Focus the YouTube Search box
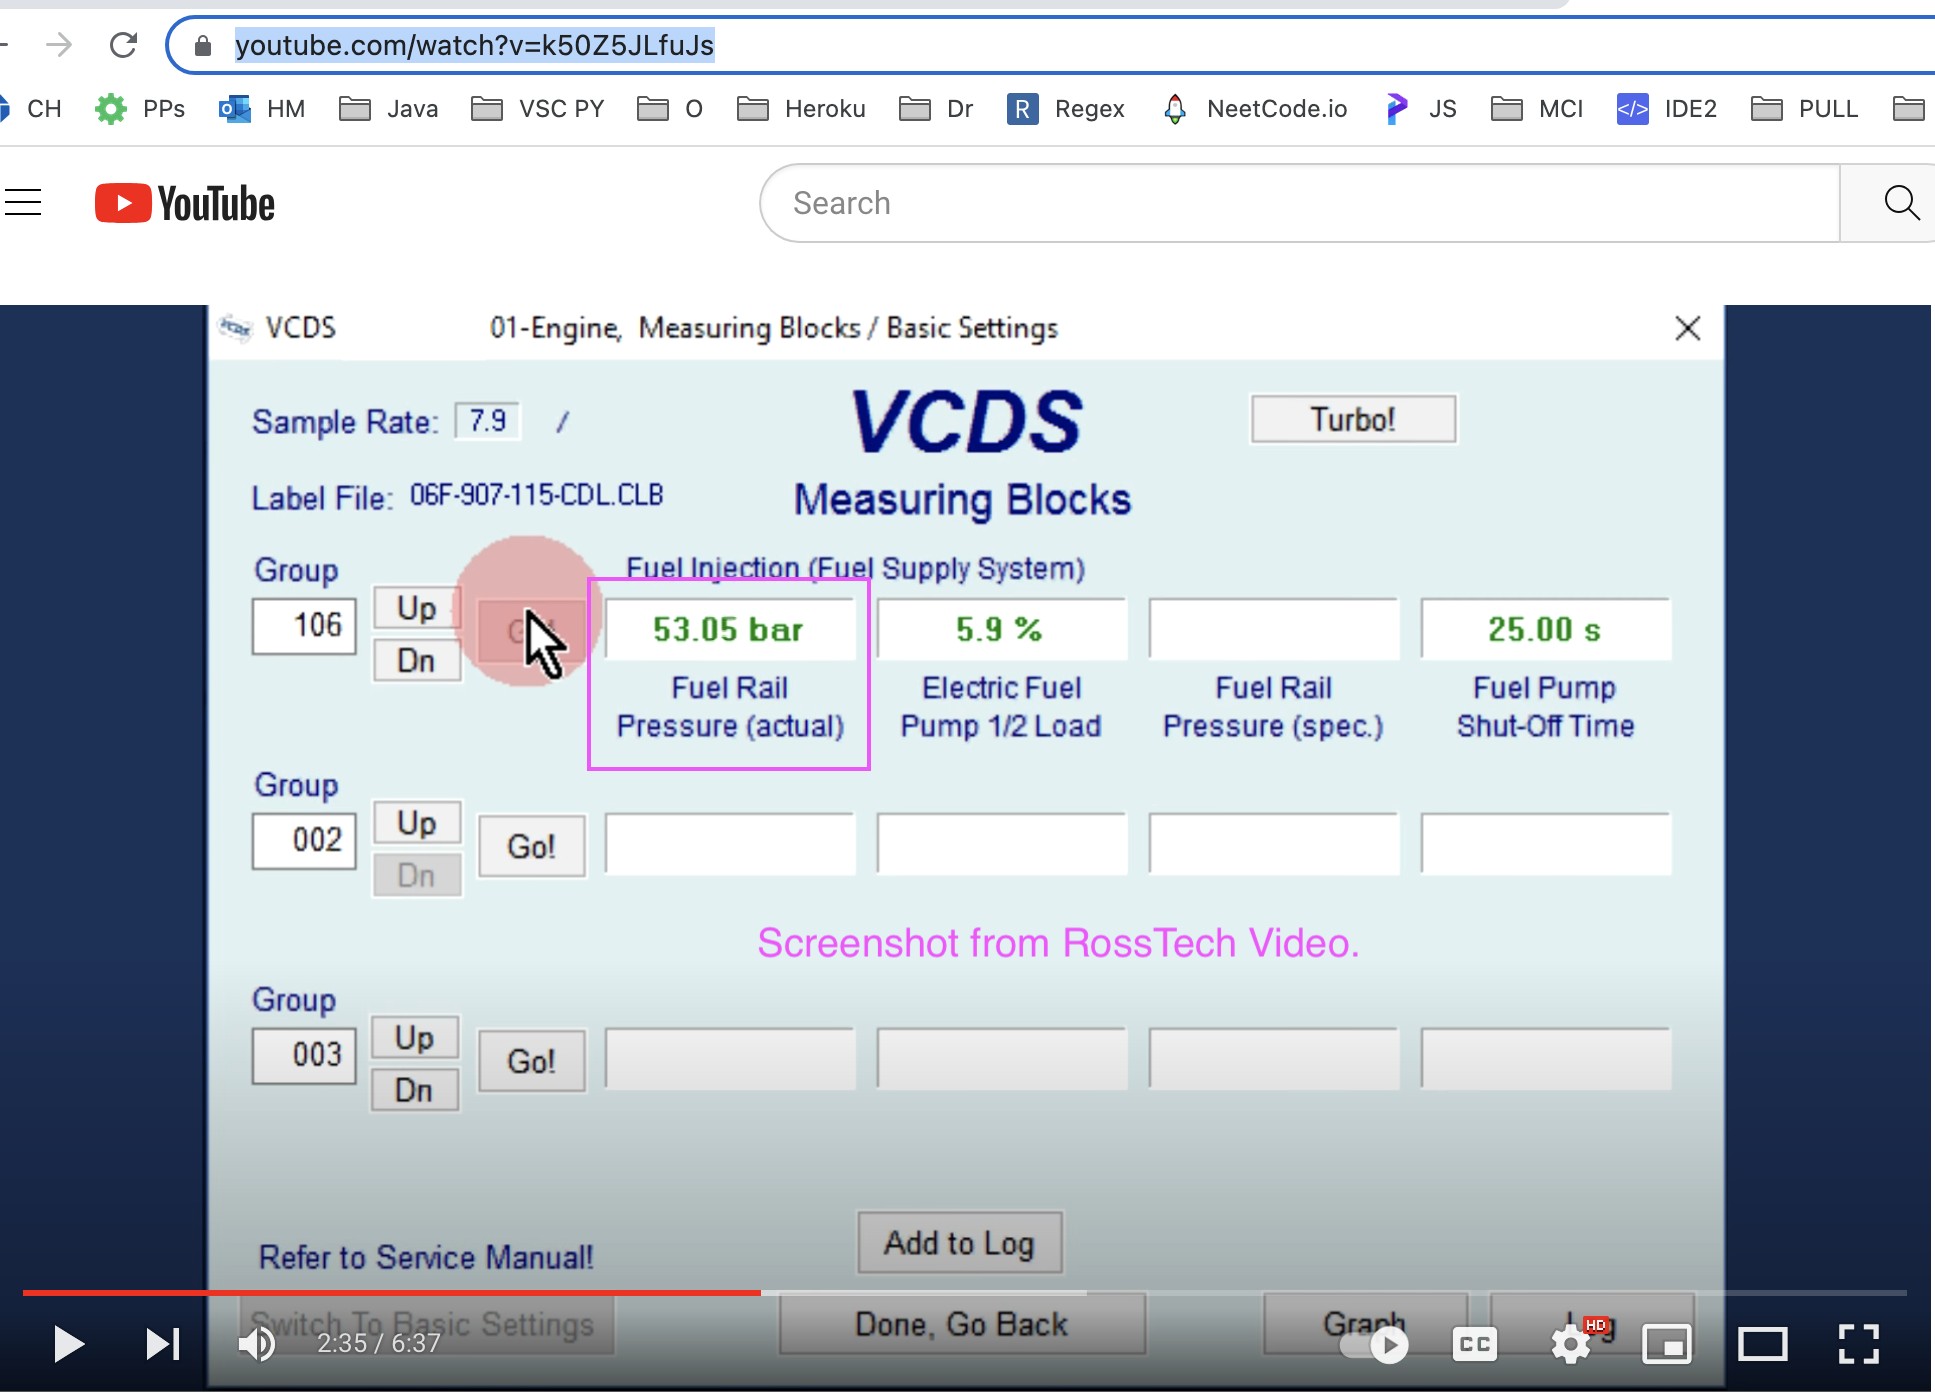This screenshot has height=1397, width=1935. 1300,203
